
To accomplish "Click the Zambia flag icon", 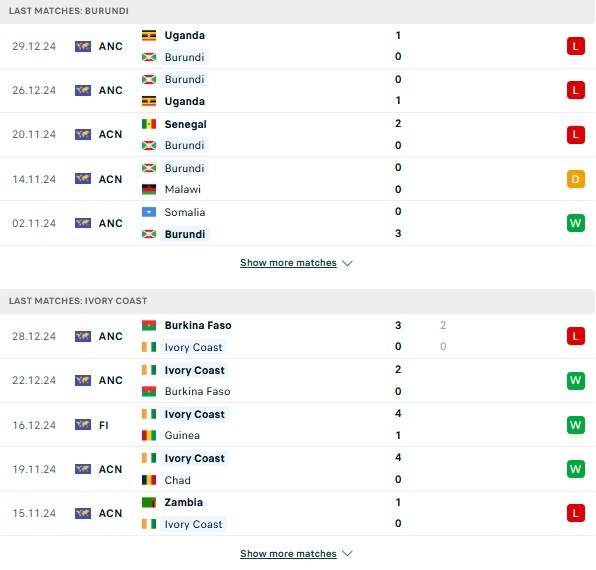I will (149, 502).
